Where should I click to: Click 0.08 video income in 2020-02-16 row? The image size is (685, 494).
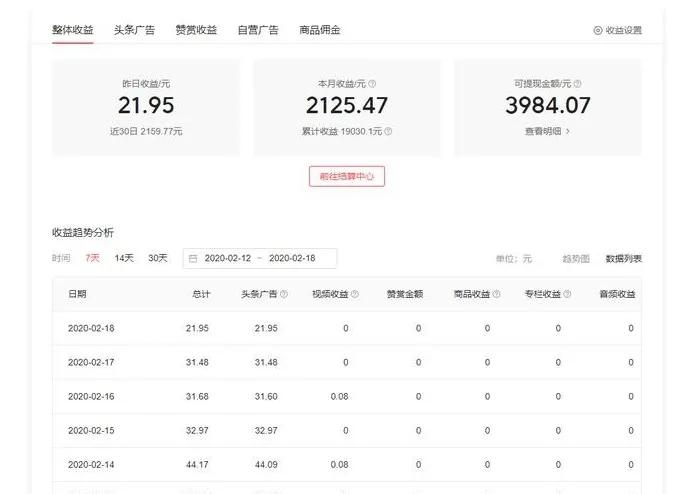pyautogui.click(x=339, y=396)
